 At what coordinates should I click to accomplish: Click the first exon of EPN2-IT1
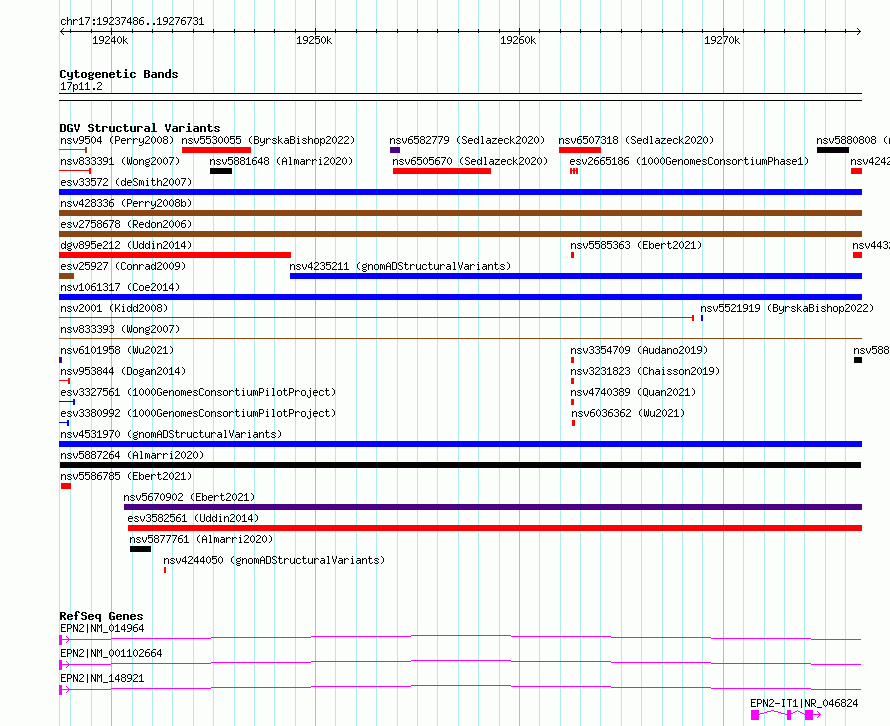coord(755,715)
